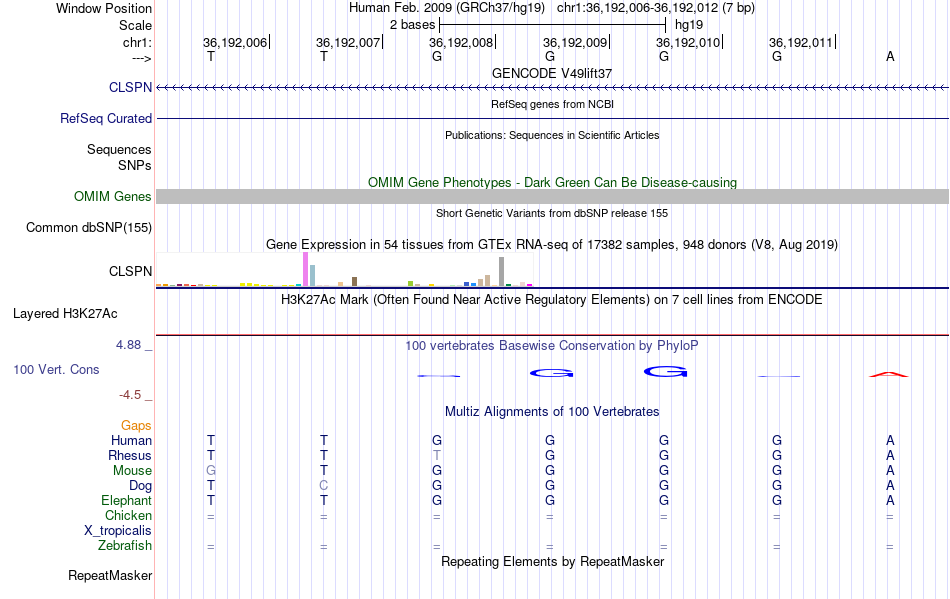Click the gray T in Rhesus row
Image resolution: width=950 pixels, height=599 pixels.
click(437, 455)
